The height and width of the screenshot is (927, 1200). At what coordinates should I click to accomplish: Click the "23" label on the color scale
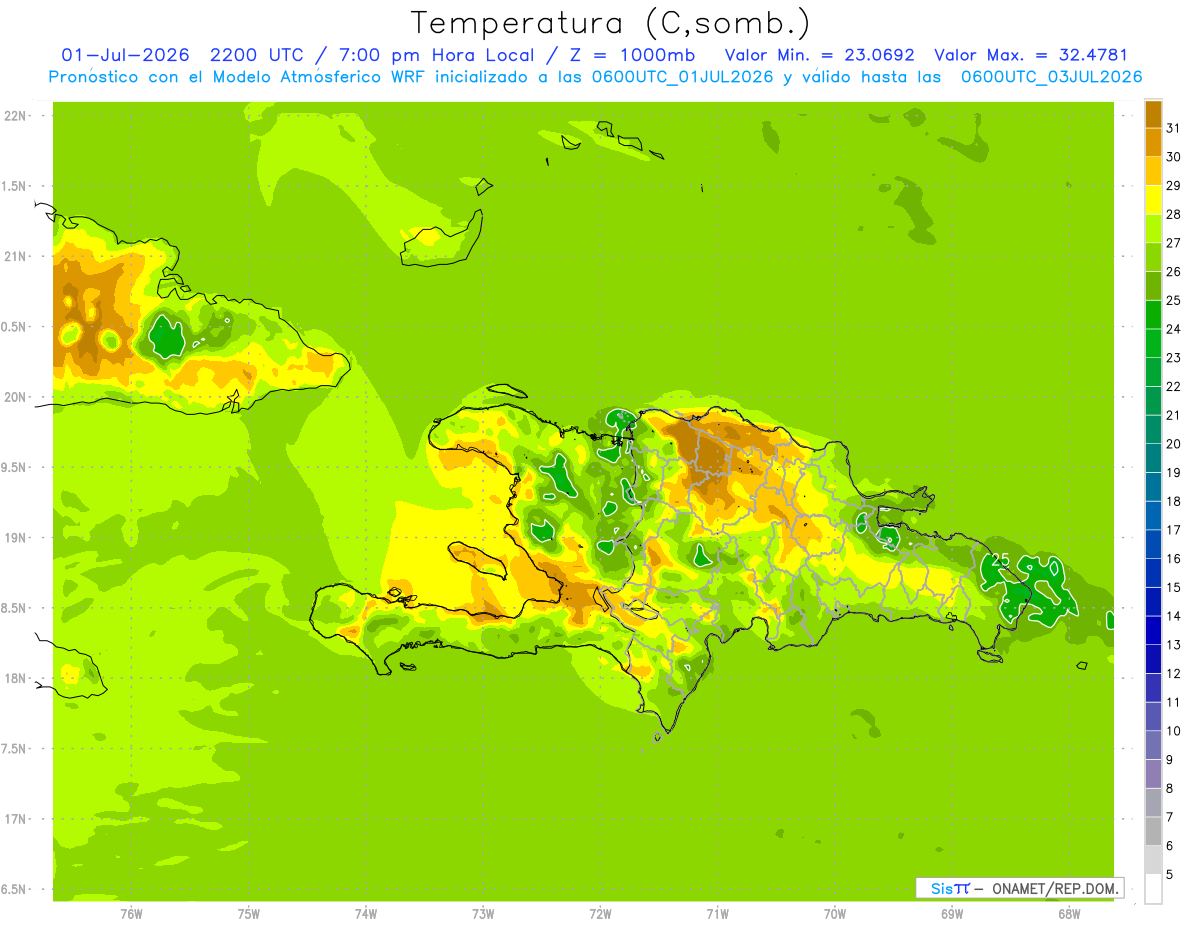point(1173,358)
